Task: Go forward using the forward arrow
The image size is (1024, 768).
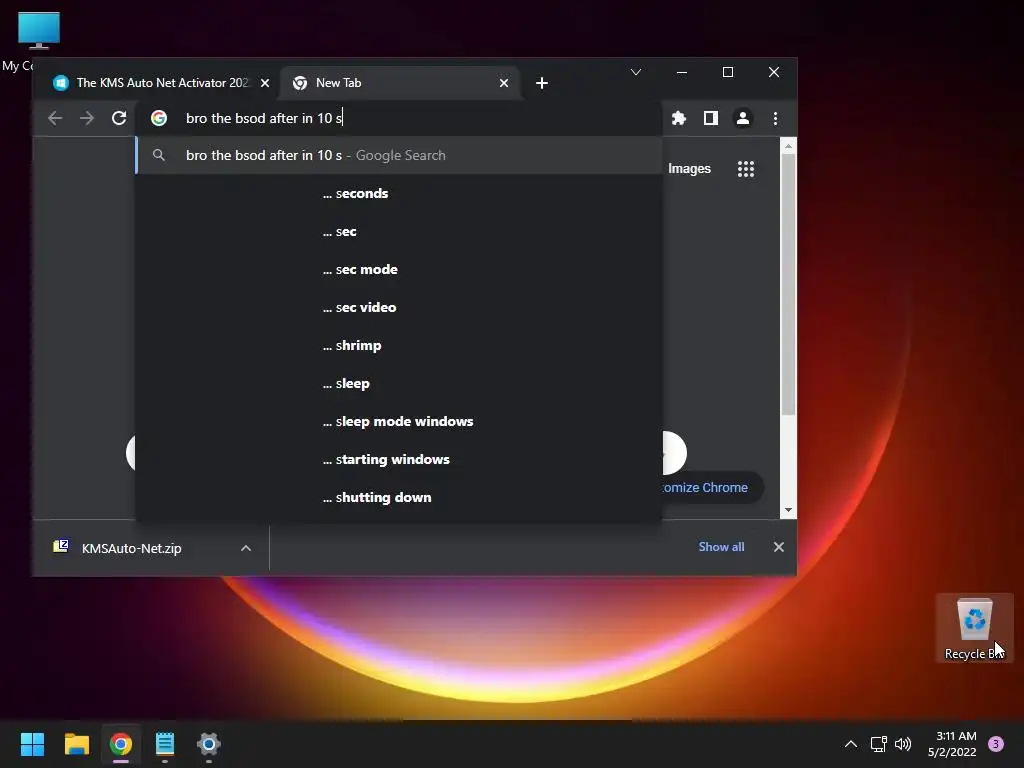Action: pyautogui.click(x=87, y=118)
